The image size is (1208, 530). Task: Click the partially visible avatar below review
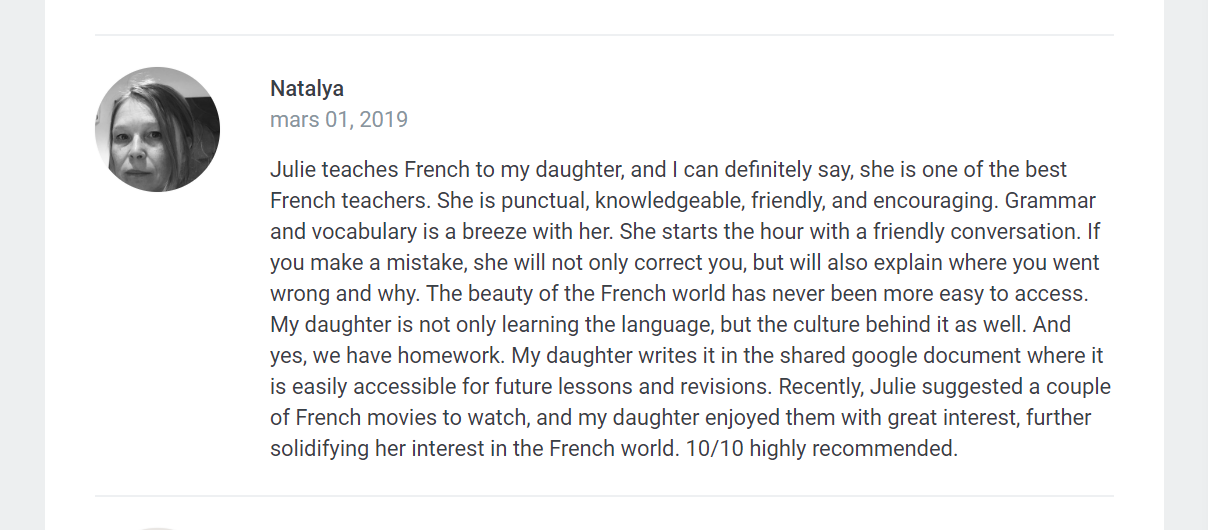pyautogui.click(x=157, y=528)
